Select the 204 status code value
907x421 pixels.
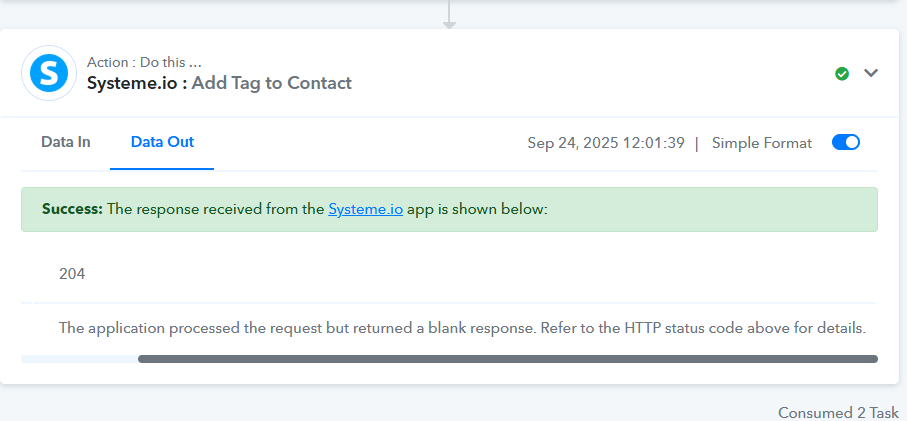[x=72, y=274]
